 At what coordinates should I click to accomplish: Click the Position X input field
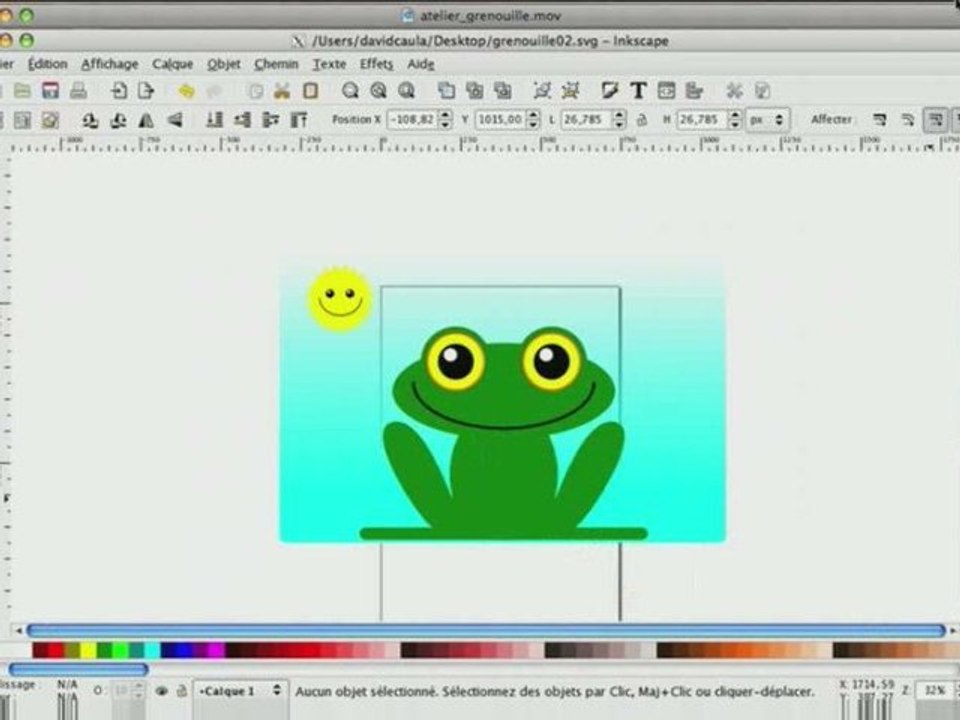[x=413, y=119]
